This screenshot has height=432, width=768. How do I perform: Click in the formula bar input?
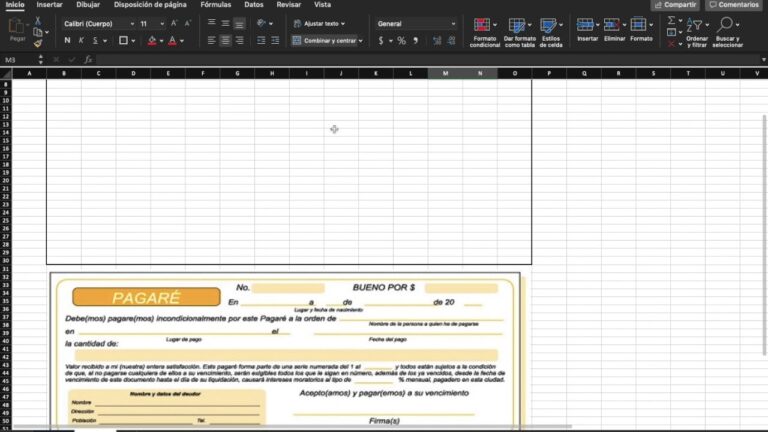click(426, 60)
